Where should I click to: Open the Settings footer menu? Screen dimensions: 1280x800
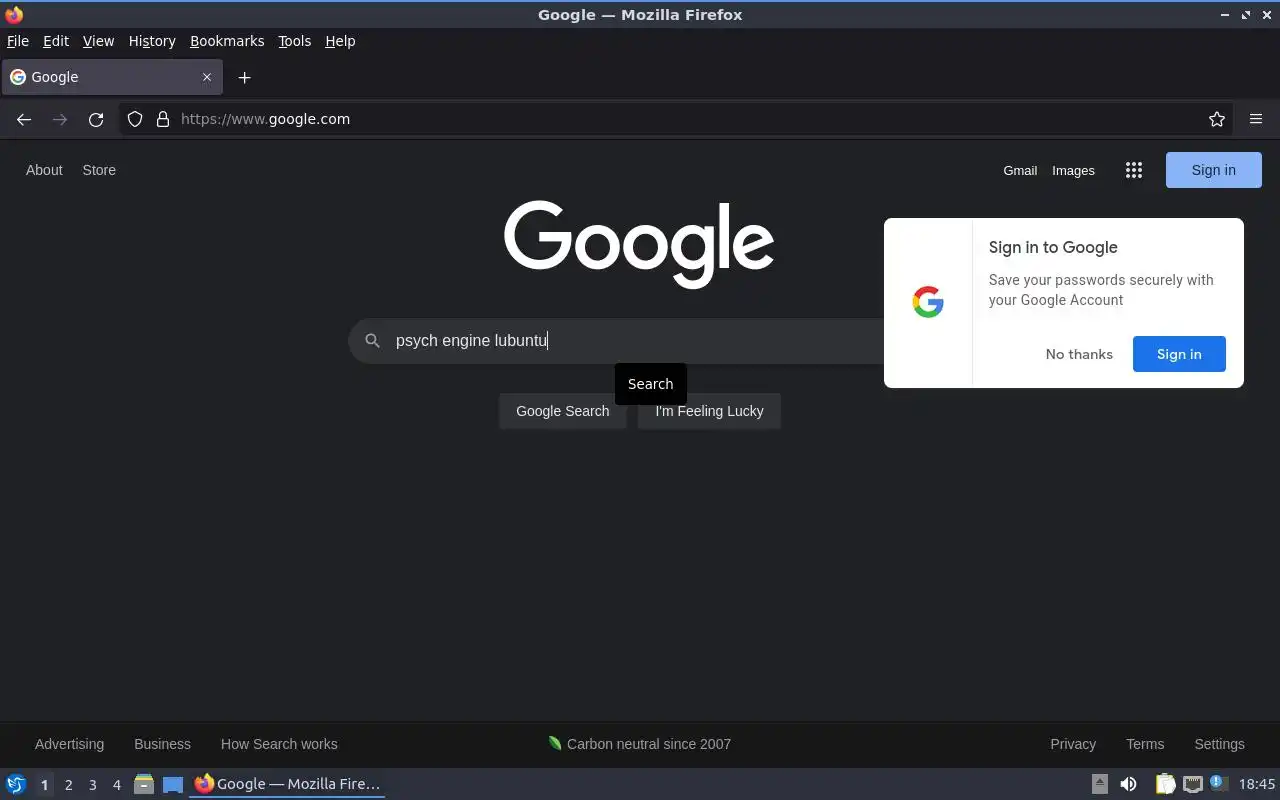1219,744
